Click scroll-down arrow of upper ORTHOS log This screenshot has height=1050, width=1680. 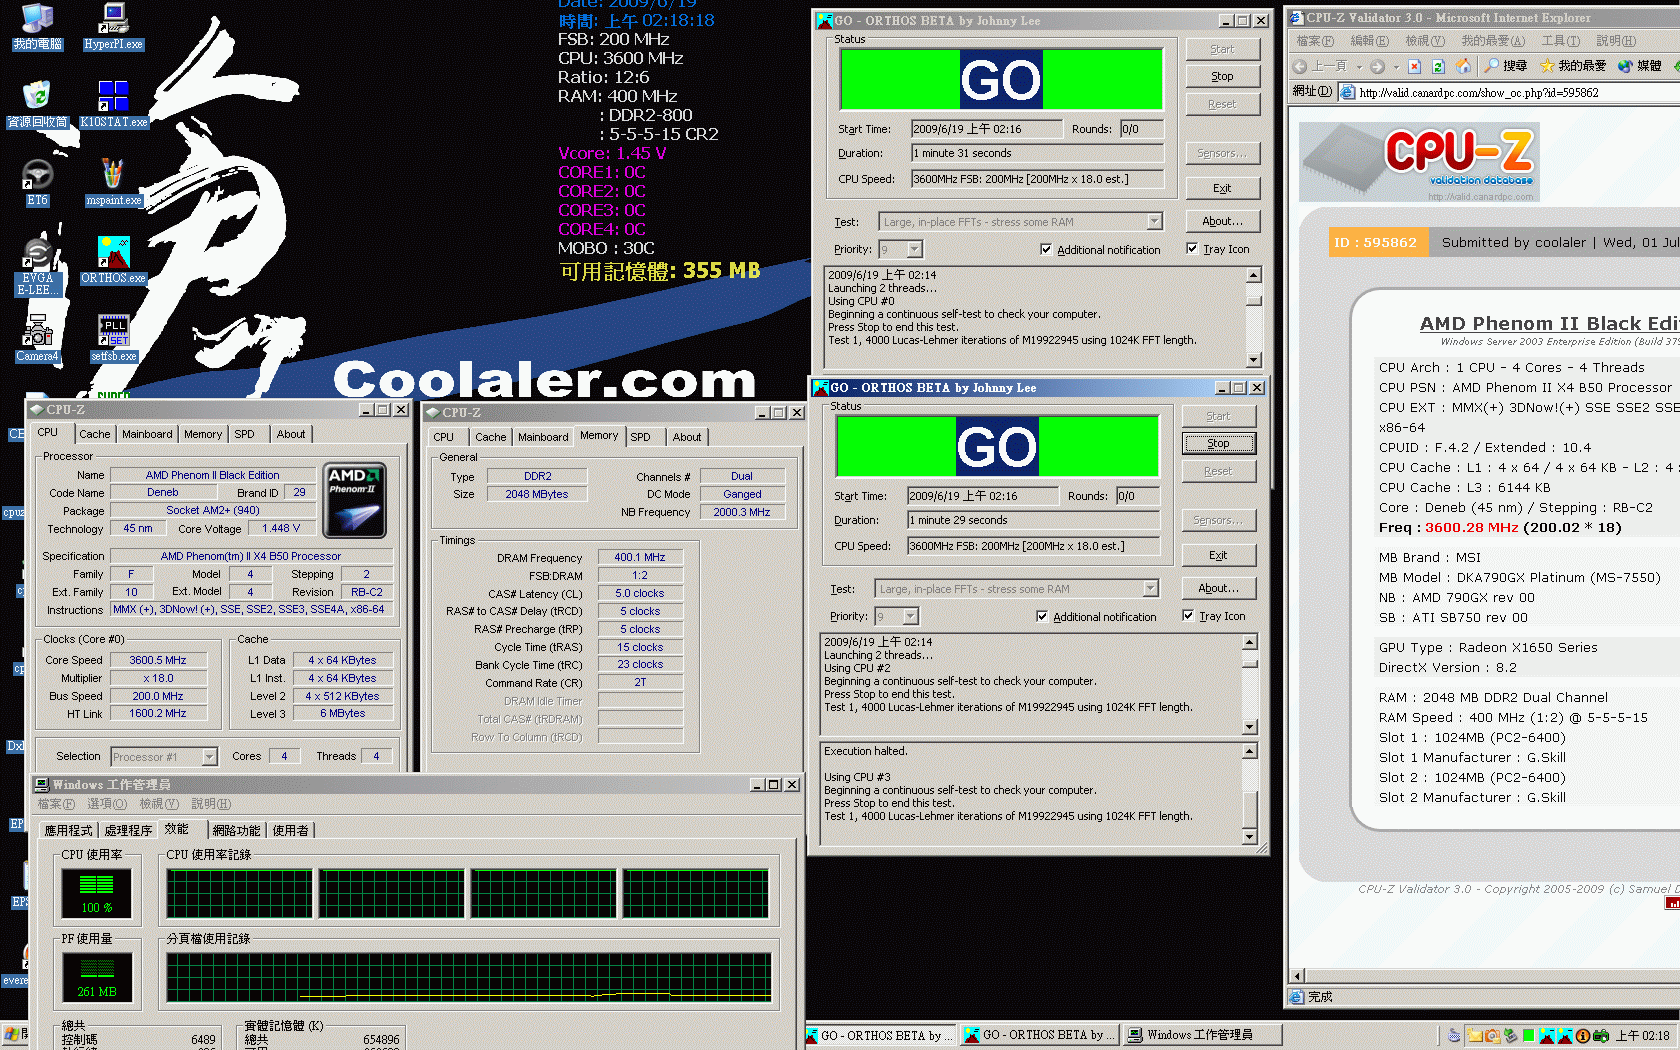coord(1254,360)
